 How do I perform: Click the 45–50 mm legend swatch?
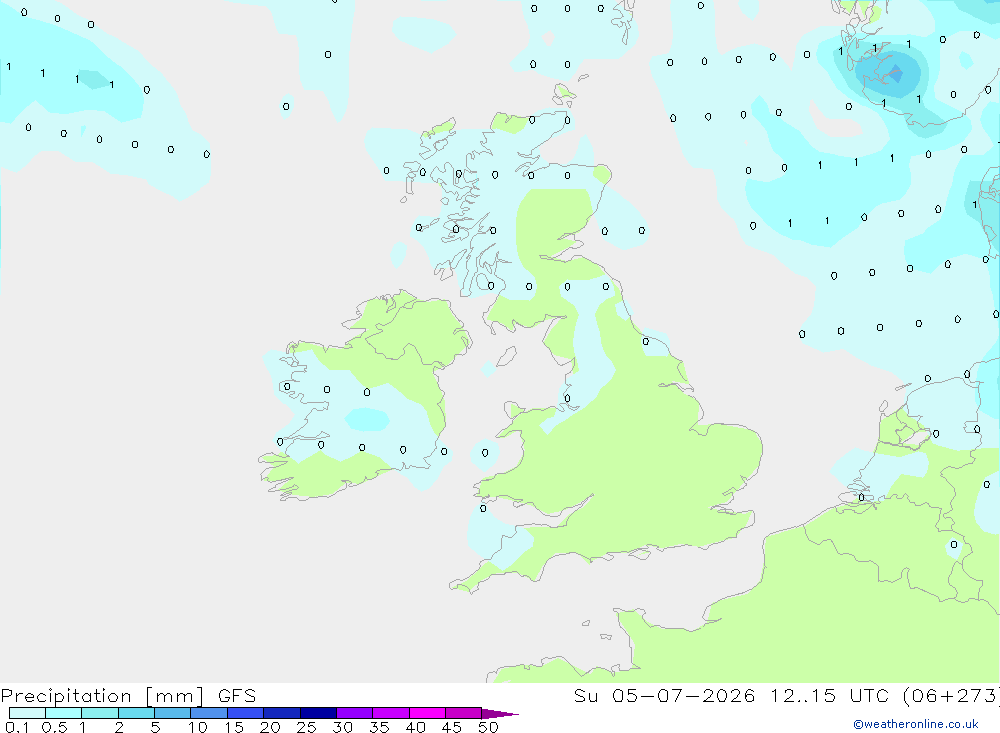[x=464, y=713]
